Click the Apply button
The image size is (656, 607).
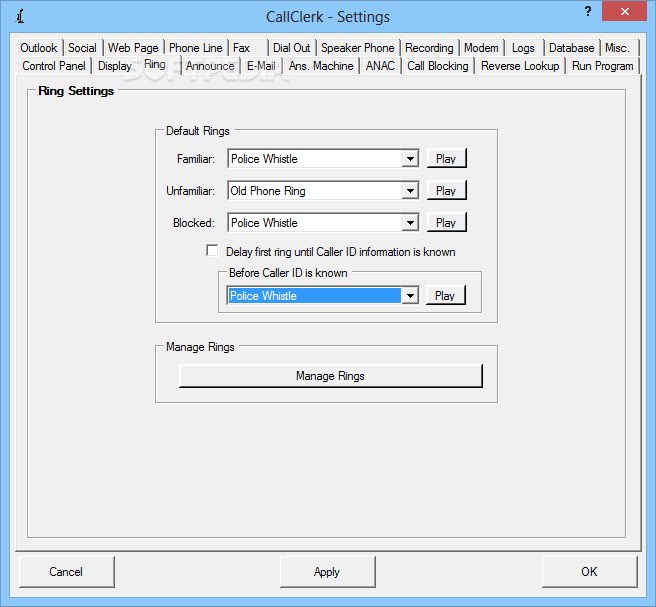[x=327, y=571]
